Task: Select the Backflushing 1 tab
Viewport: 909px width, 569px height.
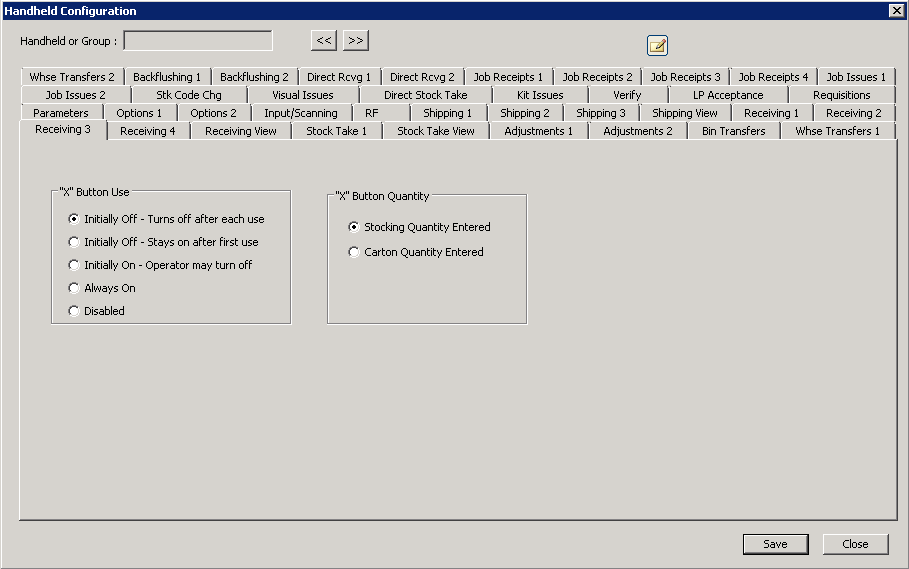Action: [x=167, y=77]
